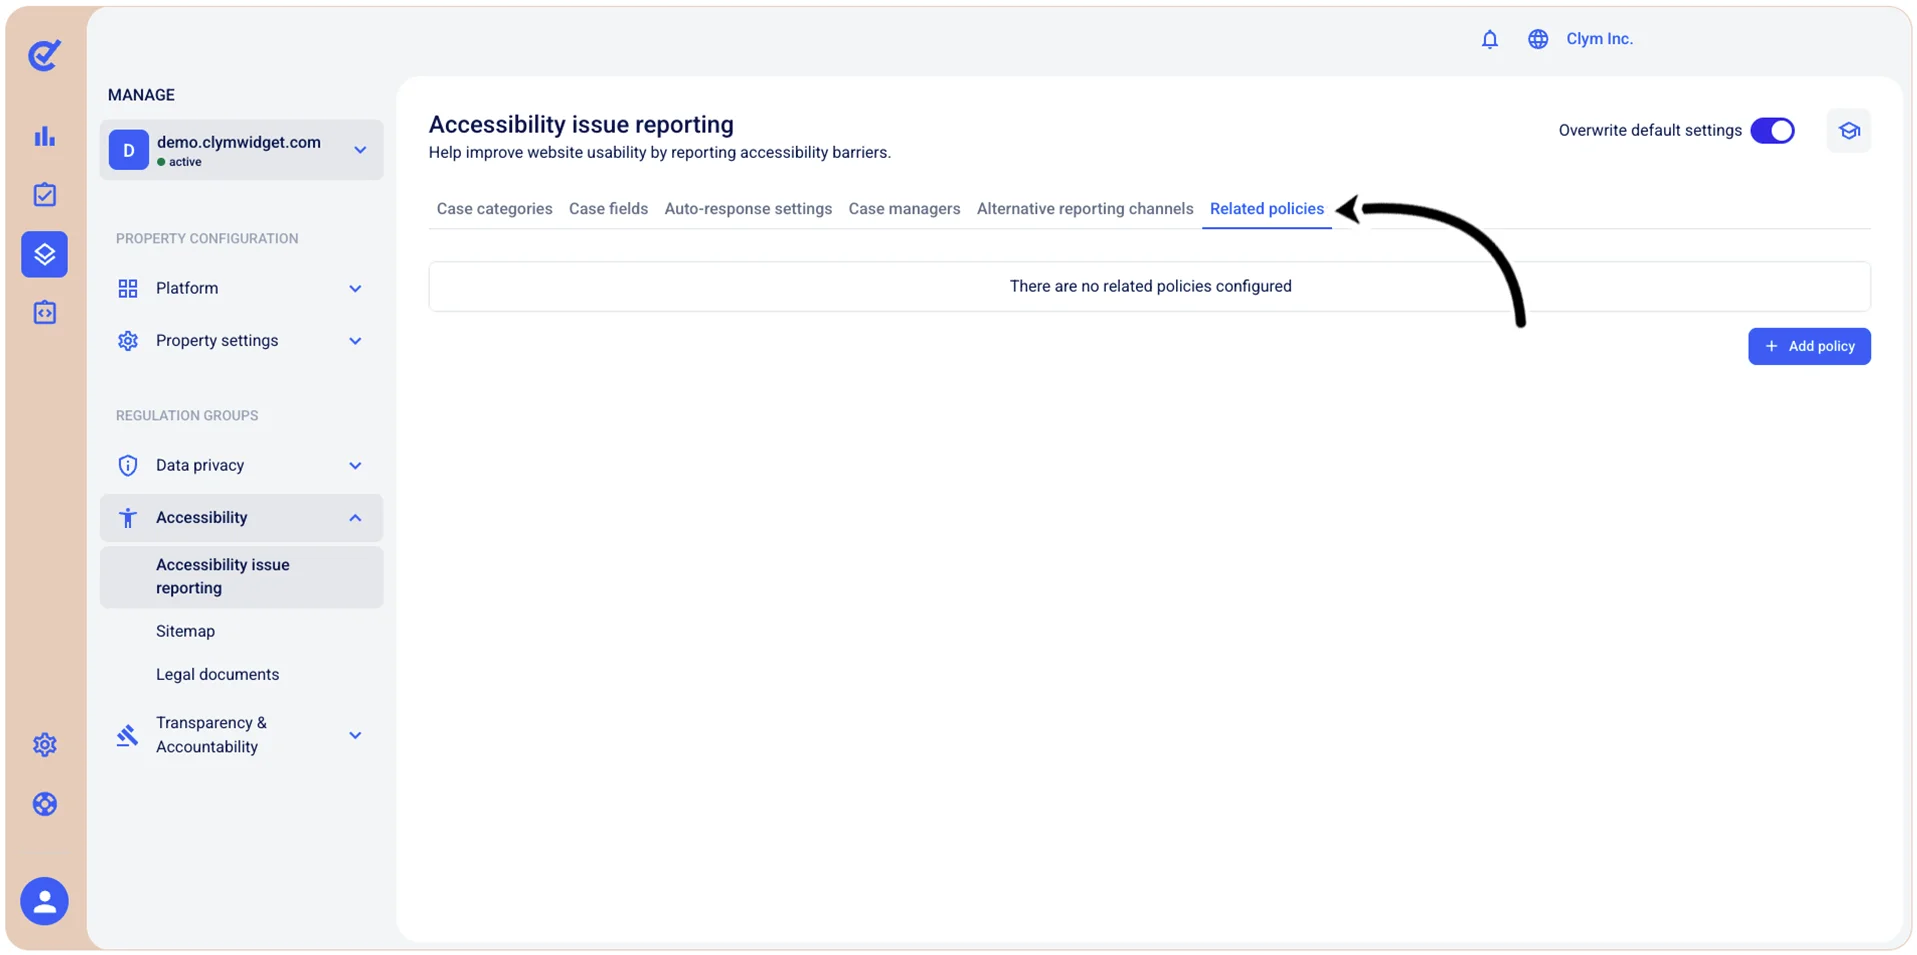Click the Add policy button

coord(1809,347)
